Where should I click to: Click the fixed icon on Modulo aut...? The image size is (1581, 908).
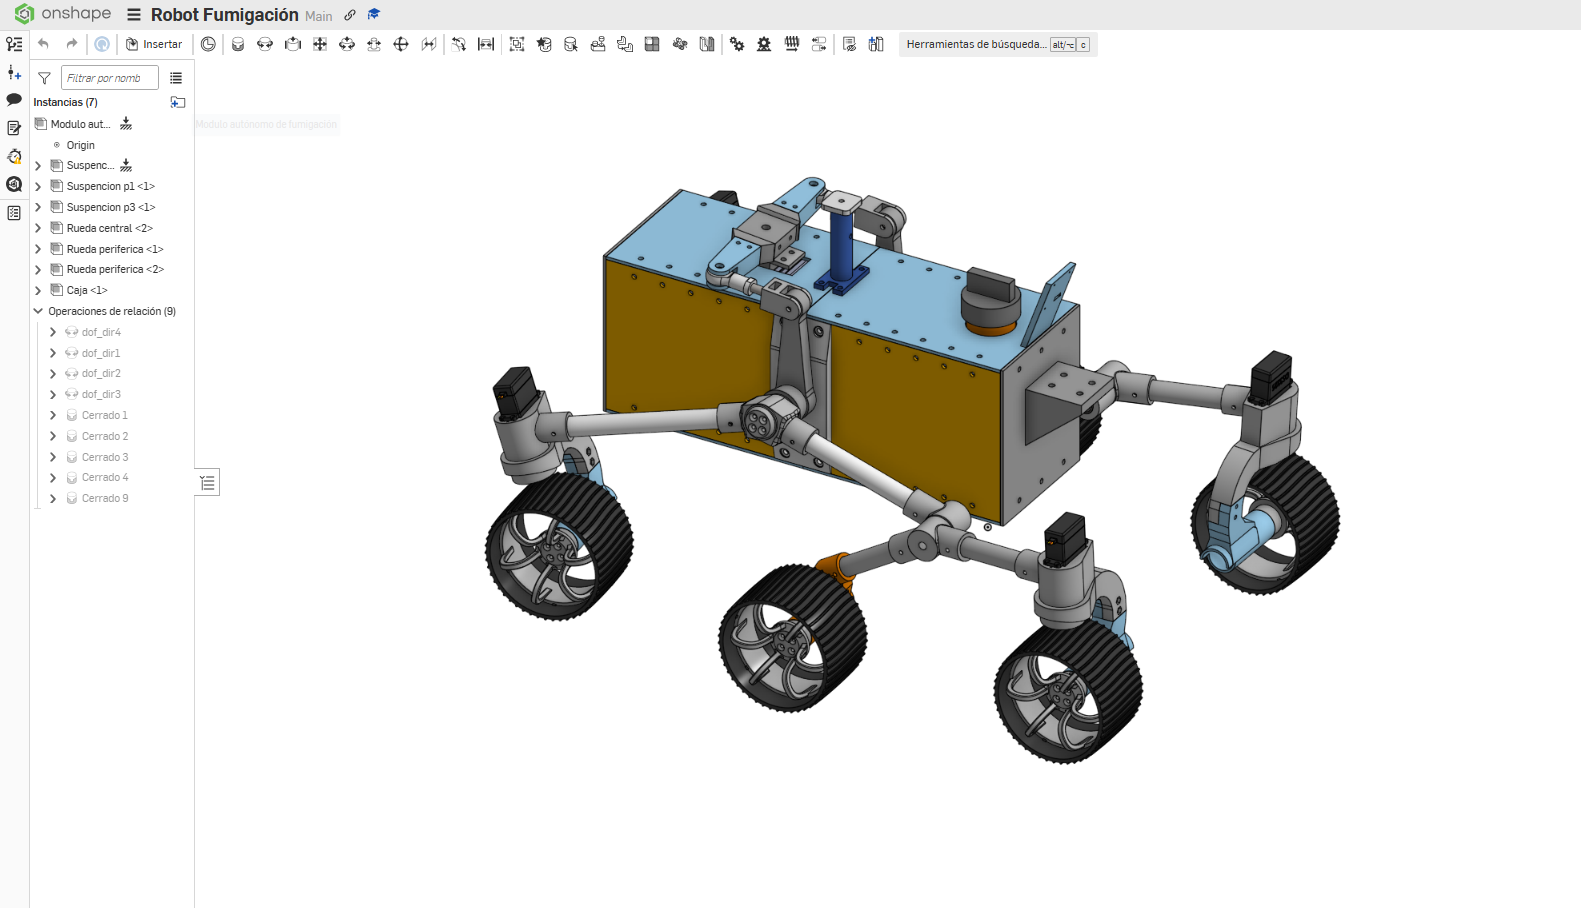pos(126,124)
